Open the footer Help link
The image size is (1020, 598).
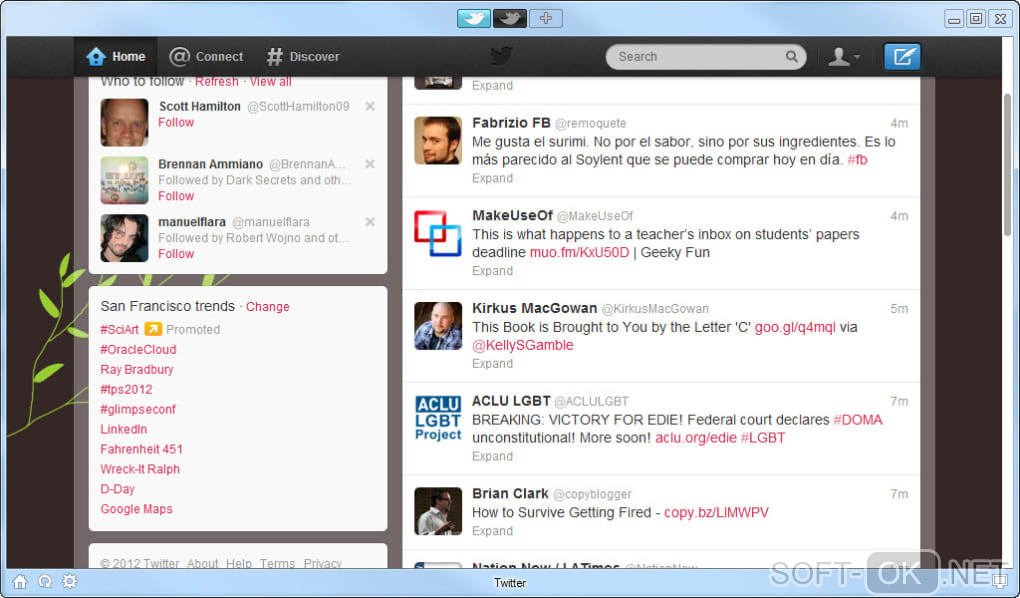click(x=239, y=564)
